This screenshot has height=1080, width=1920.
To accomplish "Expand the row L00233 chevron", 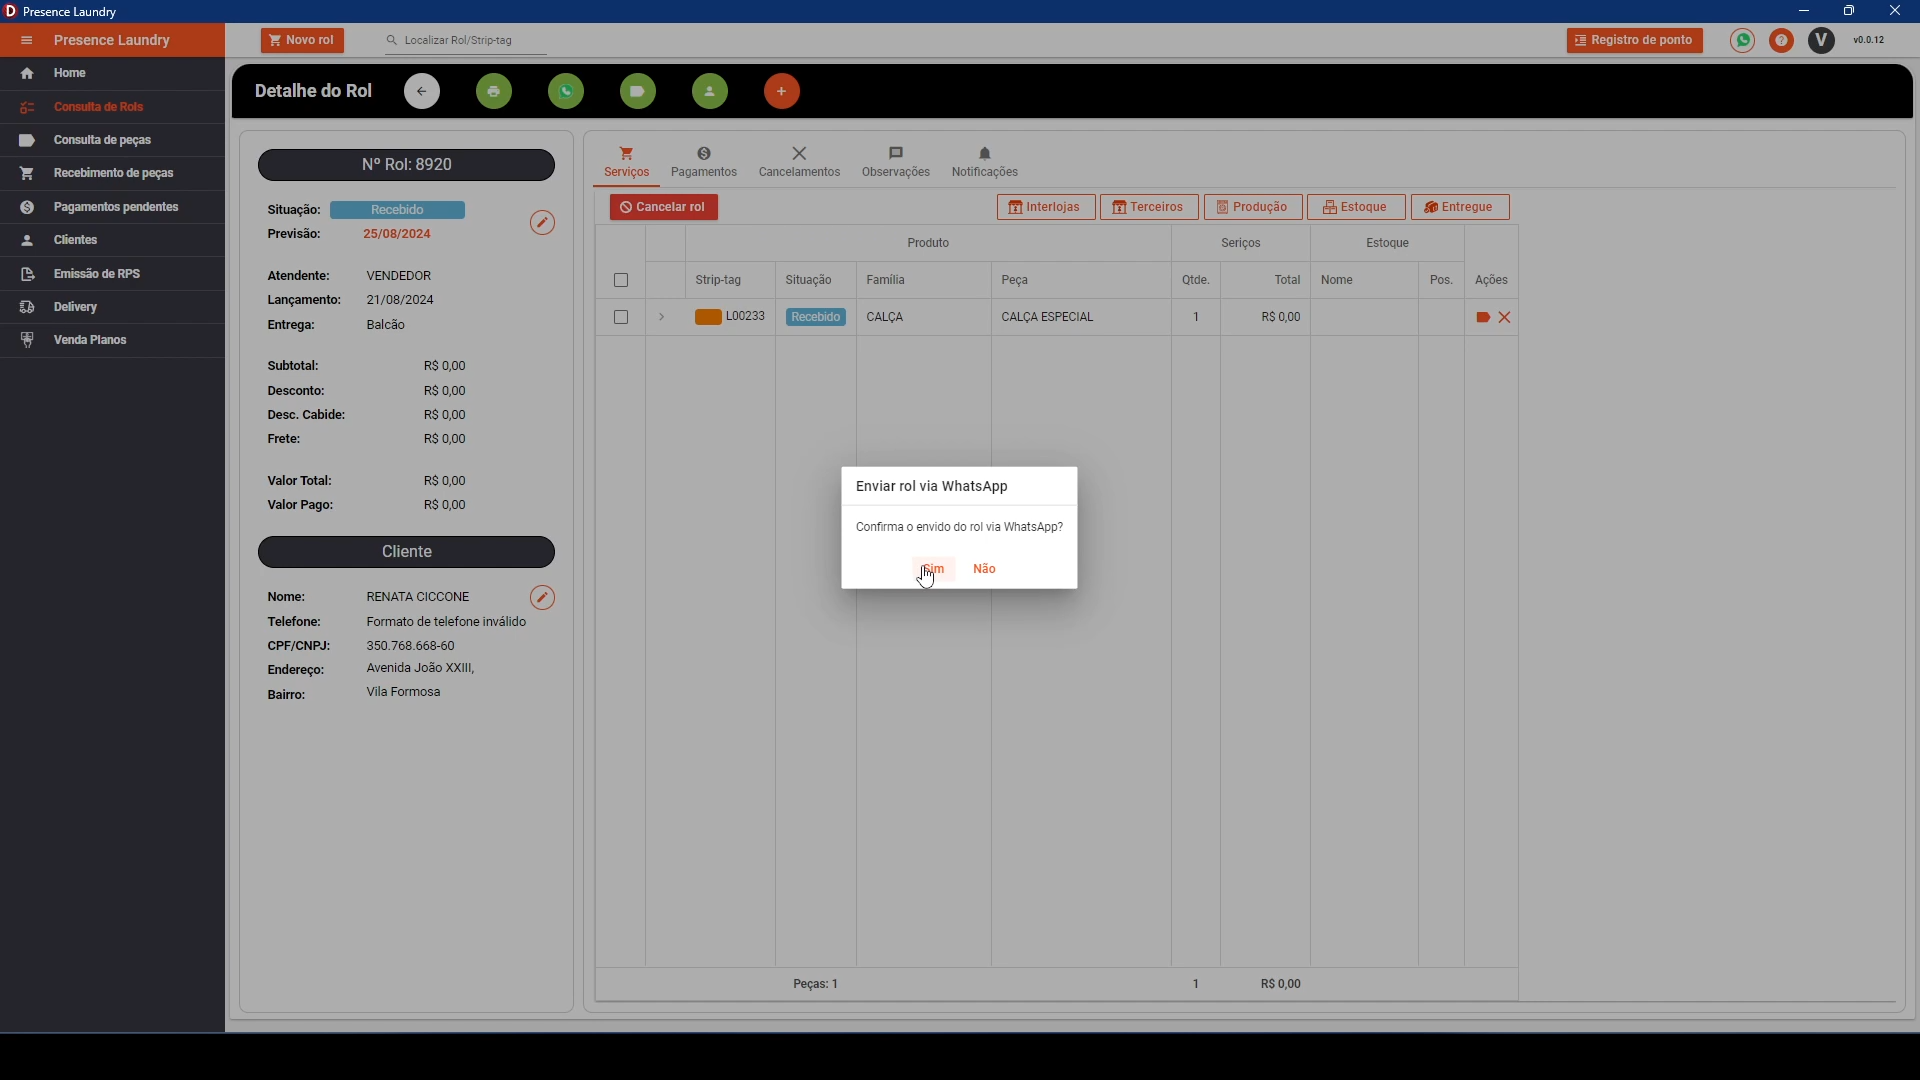I will click(662, 317).
